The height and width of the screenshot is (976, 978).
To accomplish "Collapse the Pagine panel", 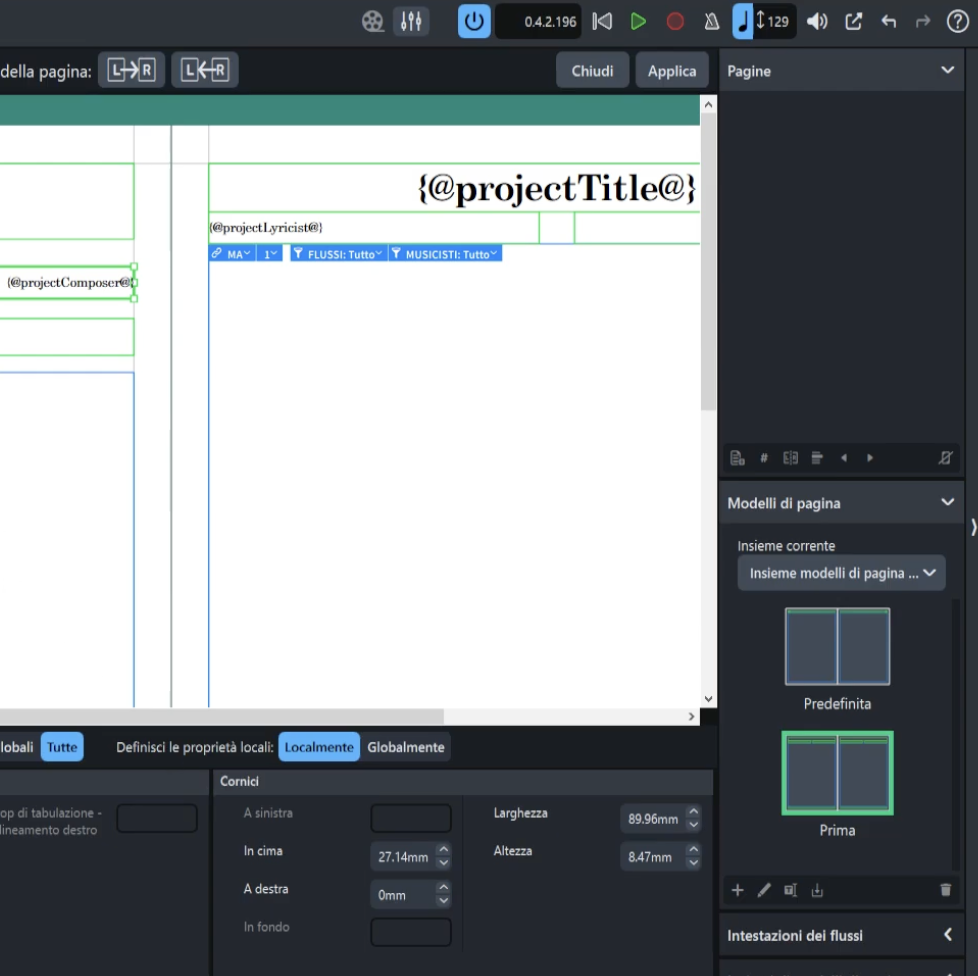I will click(947, 71).
